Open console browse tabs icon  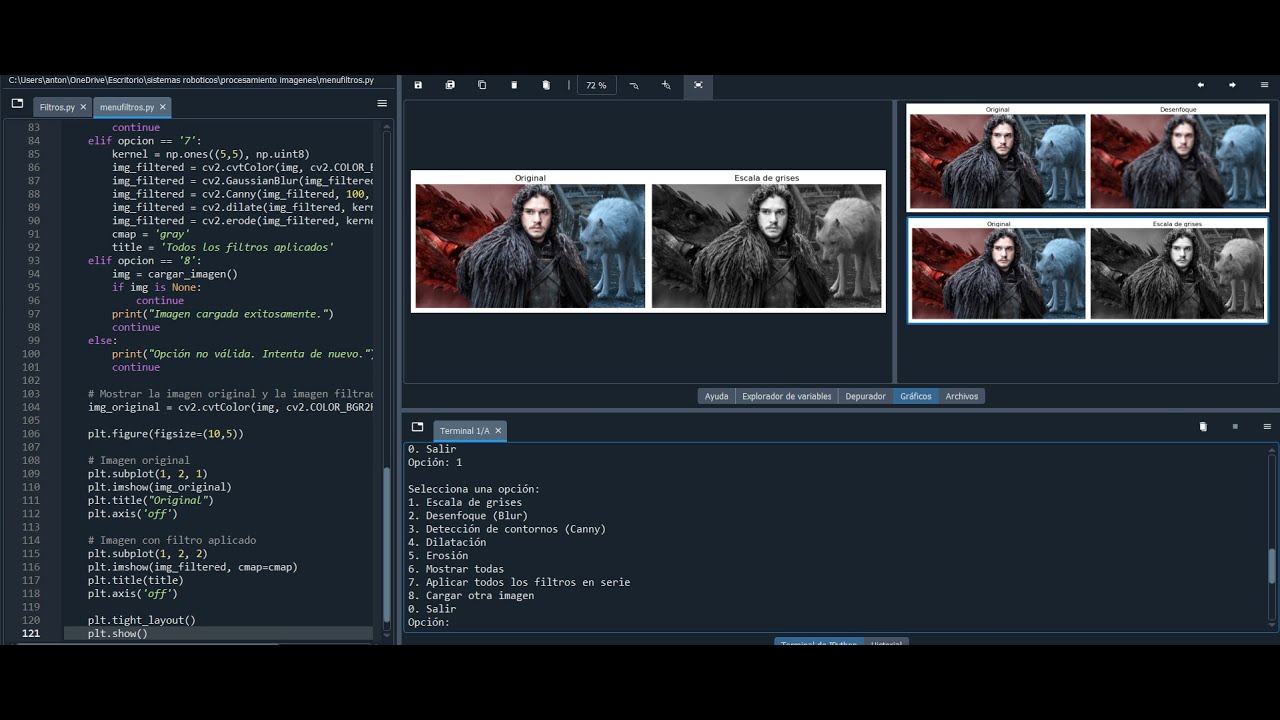(x=417, y=427)
